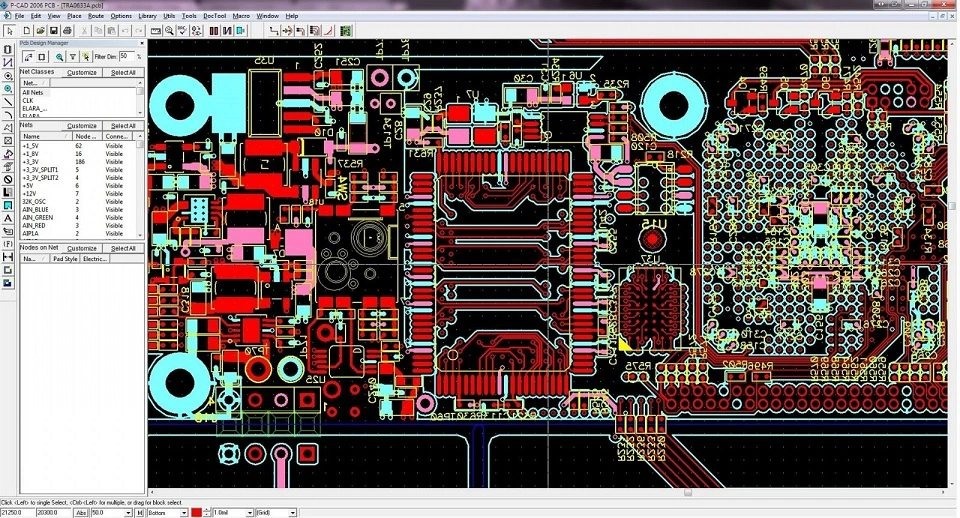Click the zoom icon in Design Manager

(x=59, y=57)
